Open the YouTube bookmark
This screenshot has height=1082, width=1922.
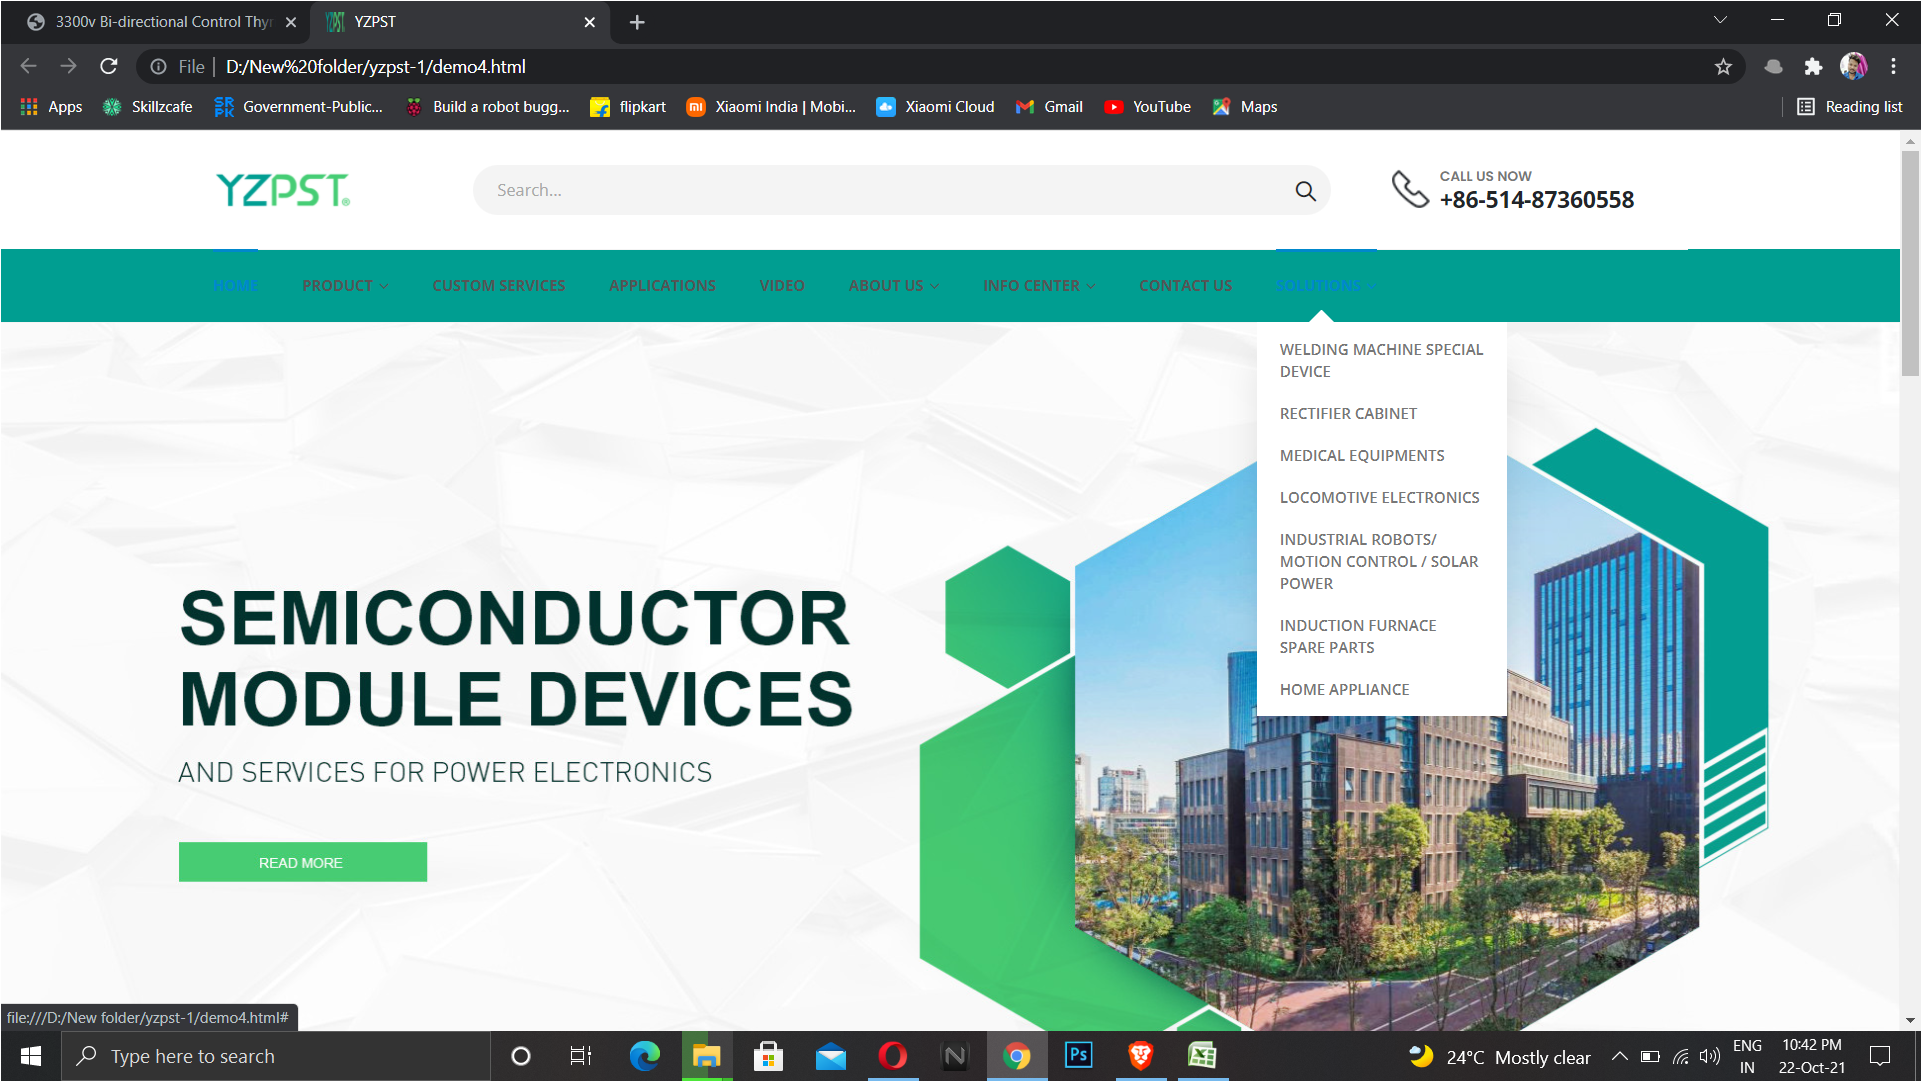1148,107
